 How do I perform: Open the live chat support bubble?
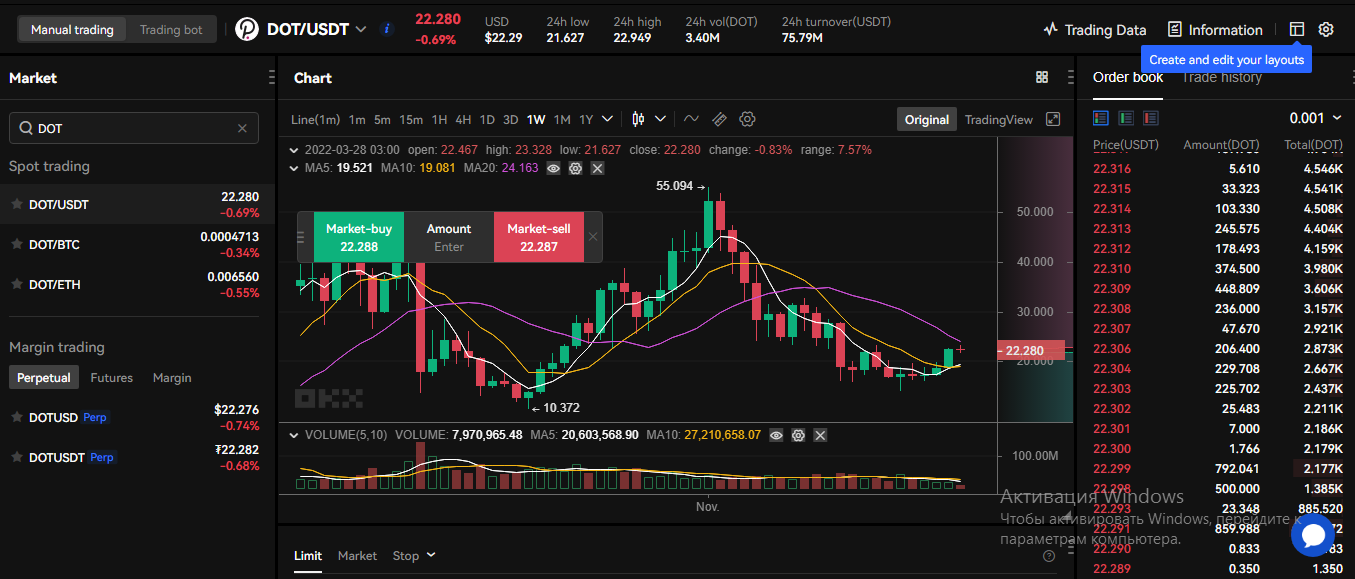coord(1312,535)
